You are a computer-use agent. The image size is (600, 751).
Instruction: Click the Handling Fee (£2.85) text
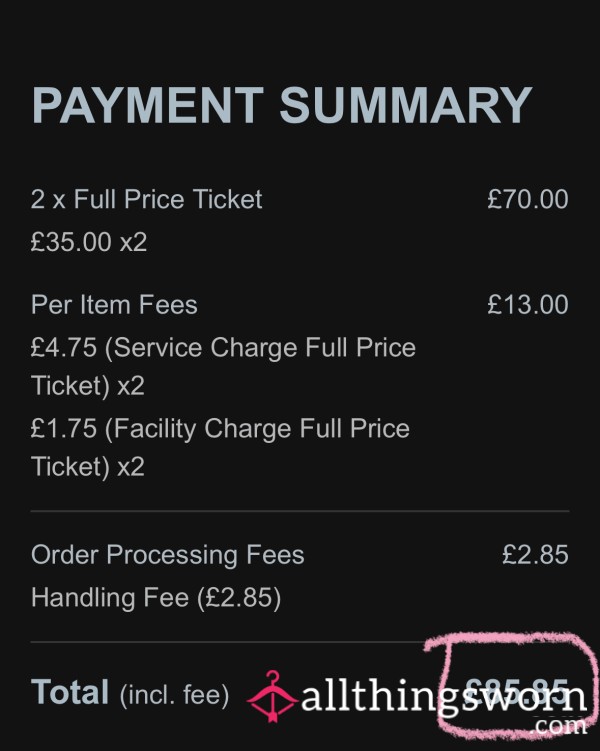click(x=156, y=598)
